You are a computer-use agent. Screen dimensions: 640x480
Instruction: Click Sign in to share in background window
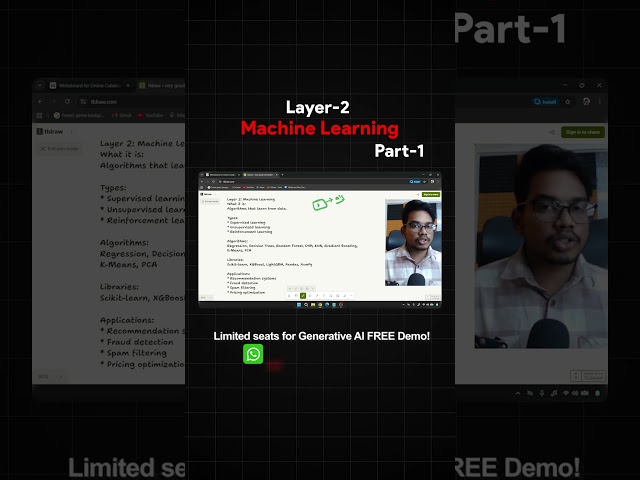(x=582, y=132)
